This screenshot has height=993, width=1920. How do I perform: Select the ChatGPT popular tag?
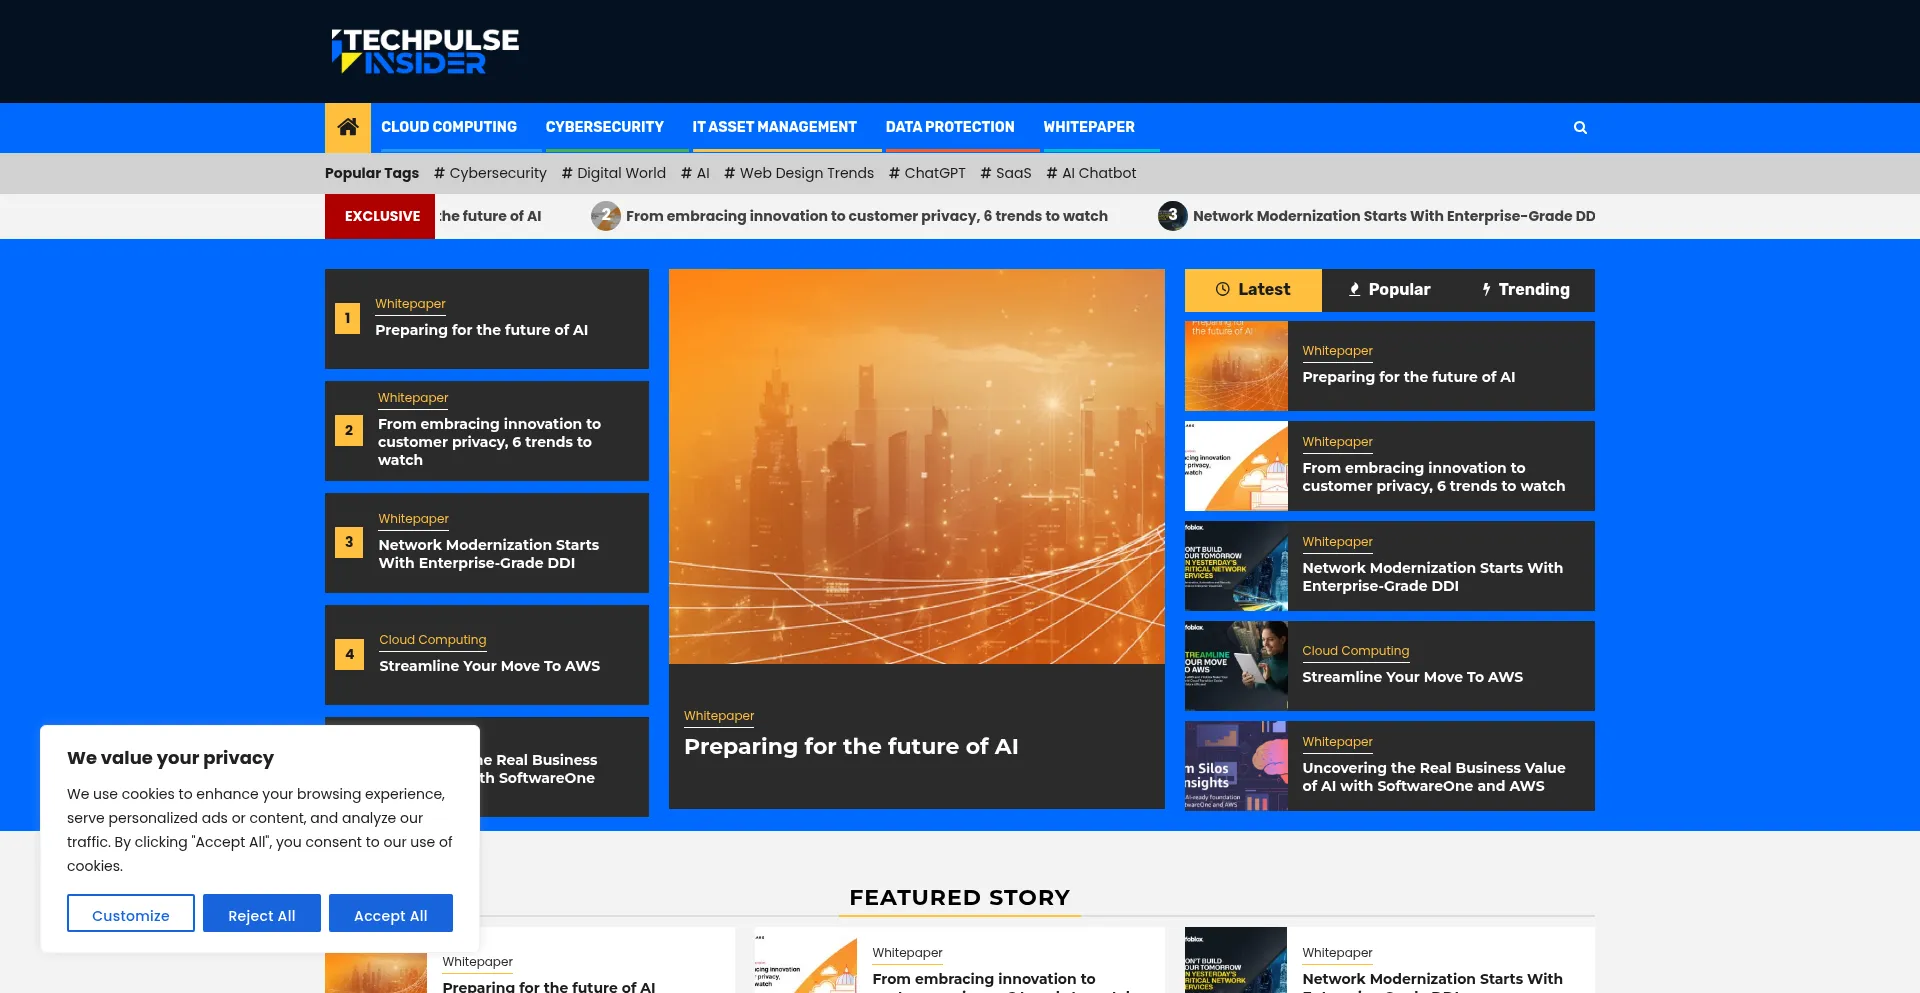pyautogui.click(x=927, y=173)
